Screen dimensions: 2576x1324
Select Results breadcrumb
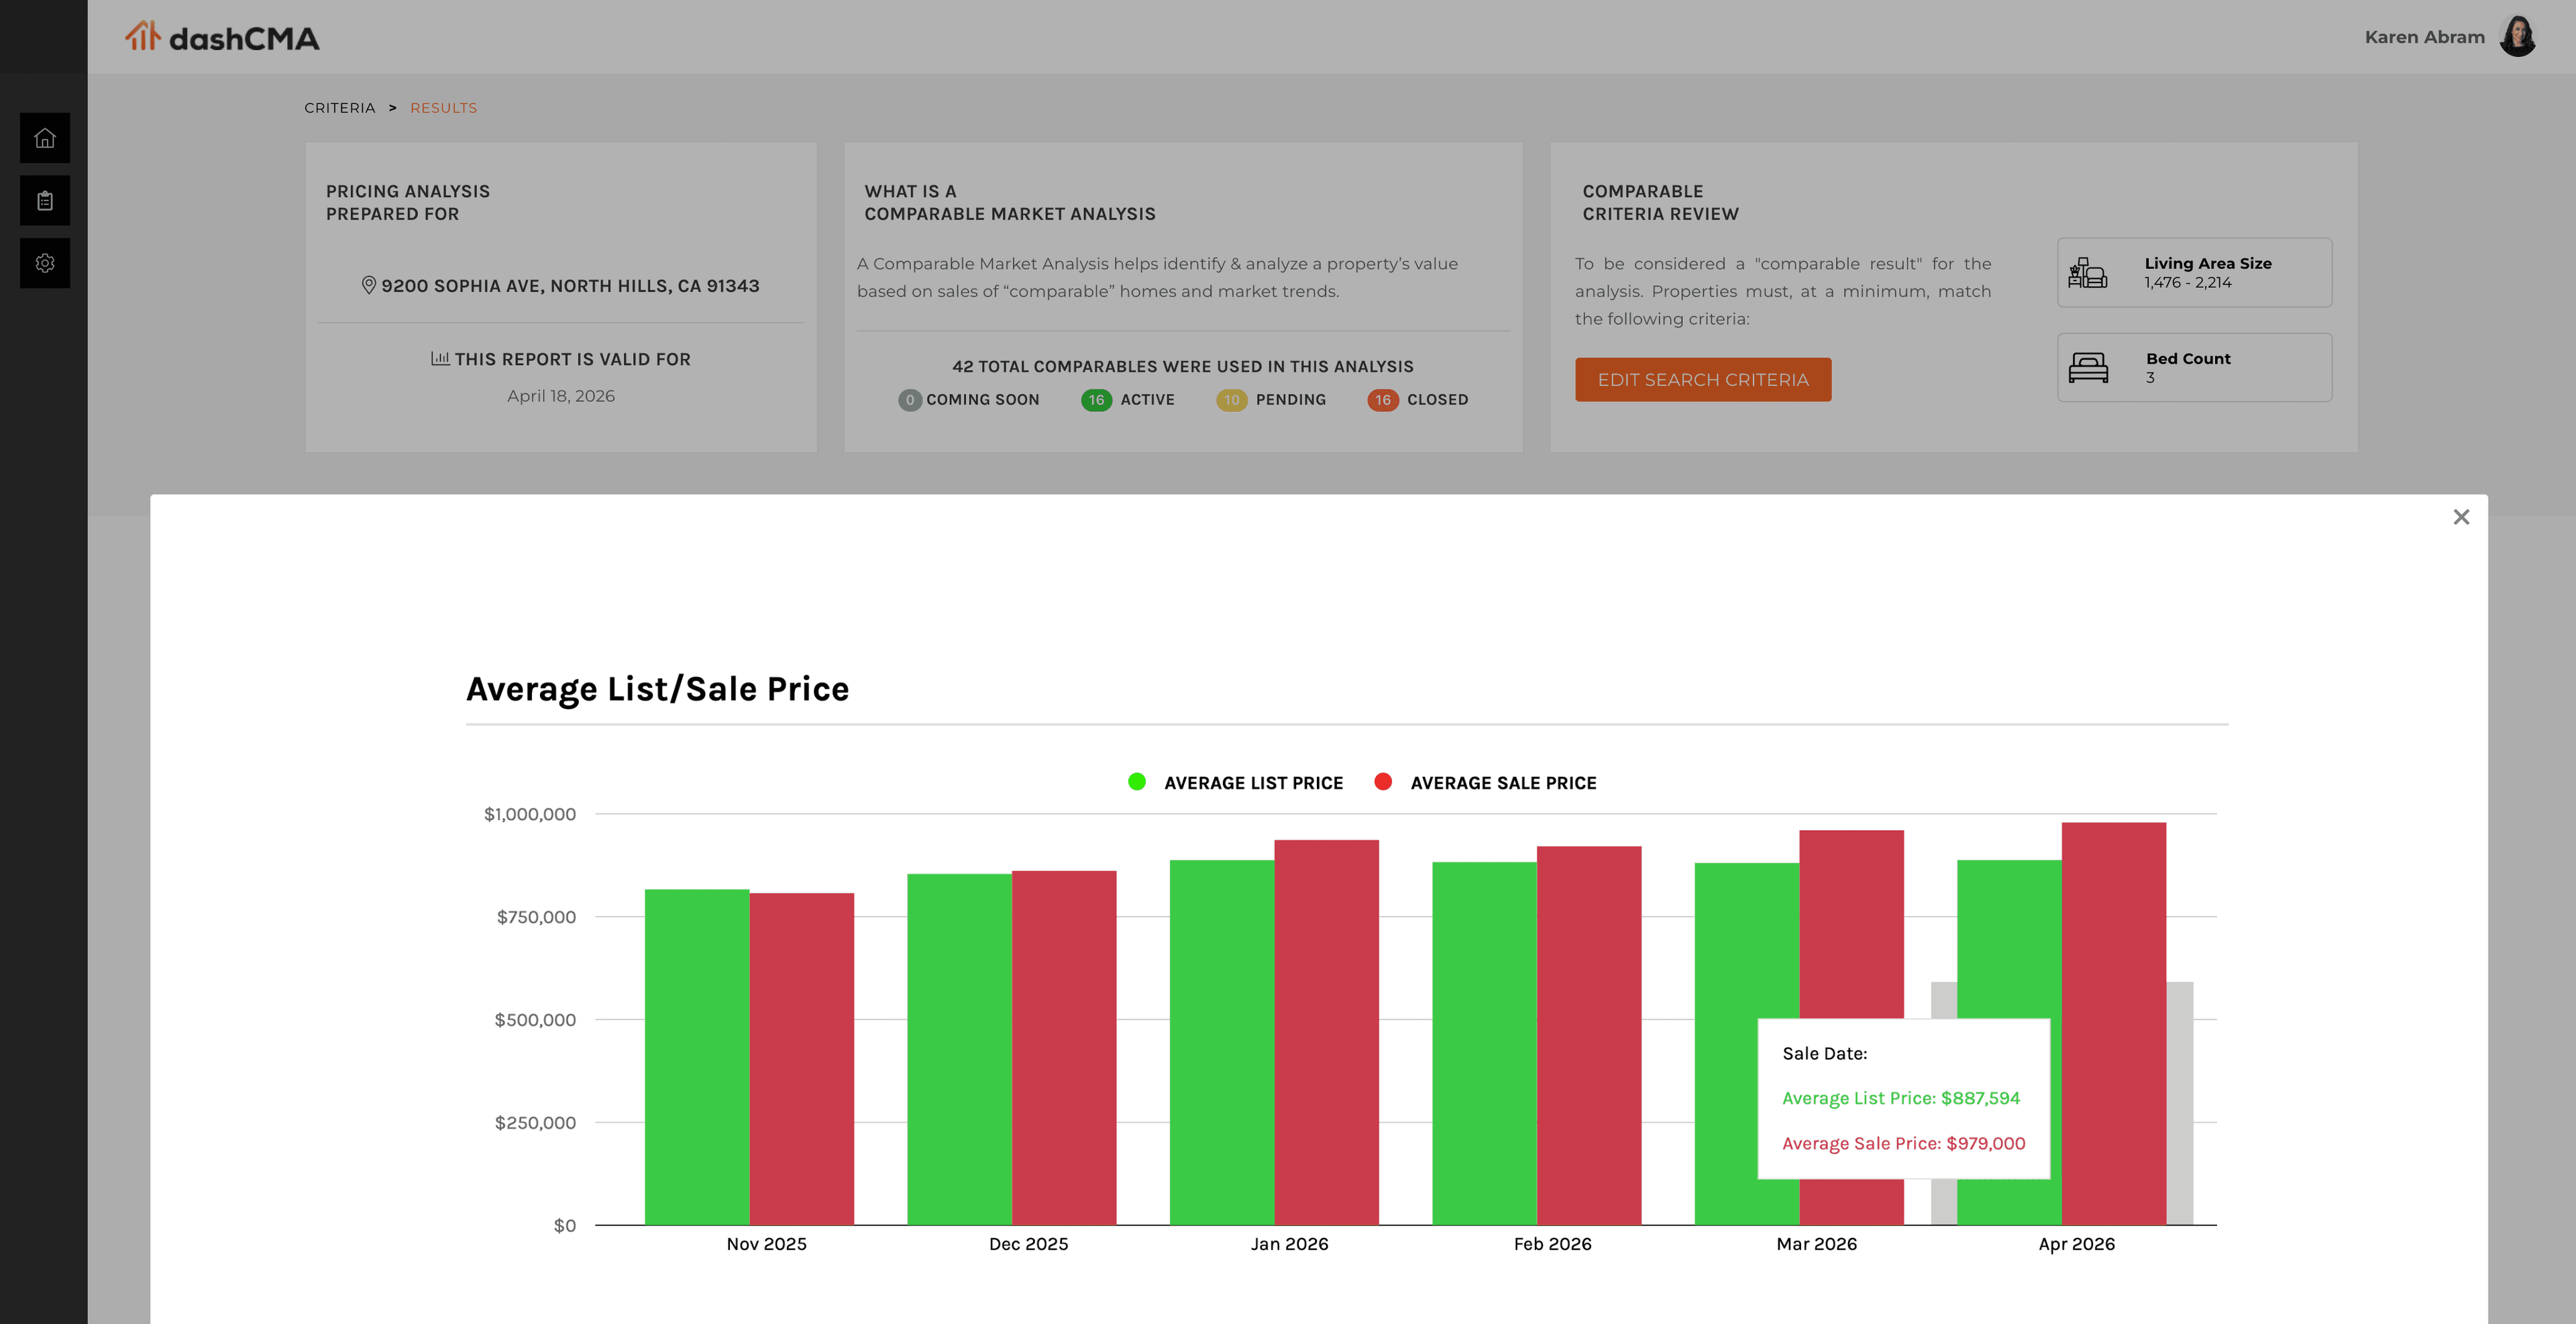443,108
